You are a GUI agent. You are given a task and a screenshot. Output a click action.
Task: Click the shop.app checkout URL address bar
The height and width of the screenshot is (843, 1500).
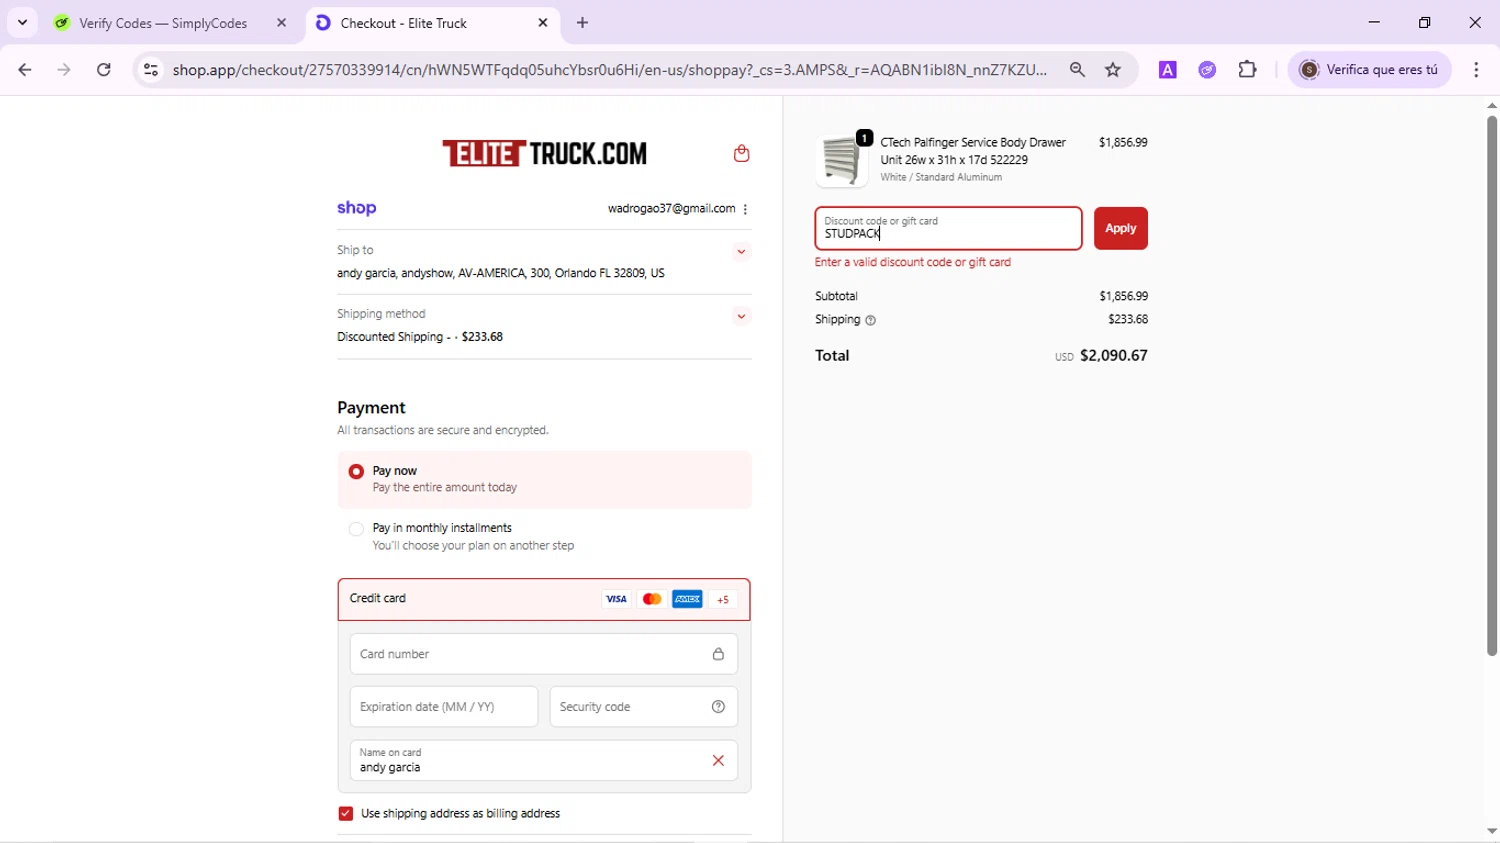(x=609, y=70)
